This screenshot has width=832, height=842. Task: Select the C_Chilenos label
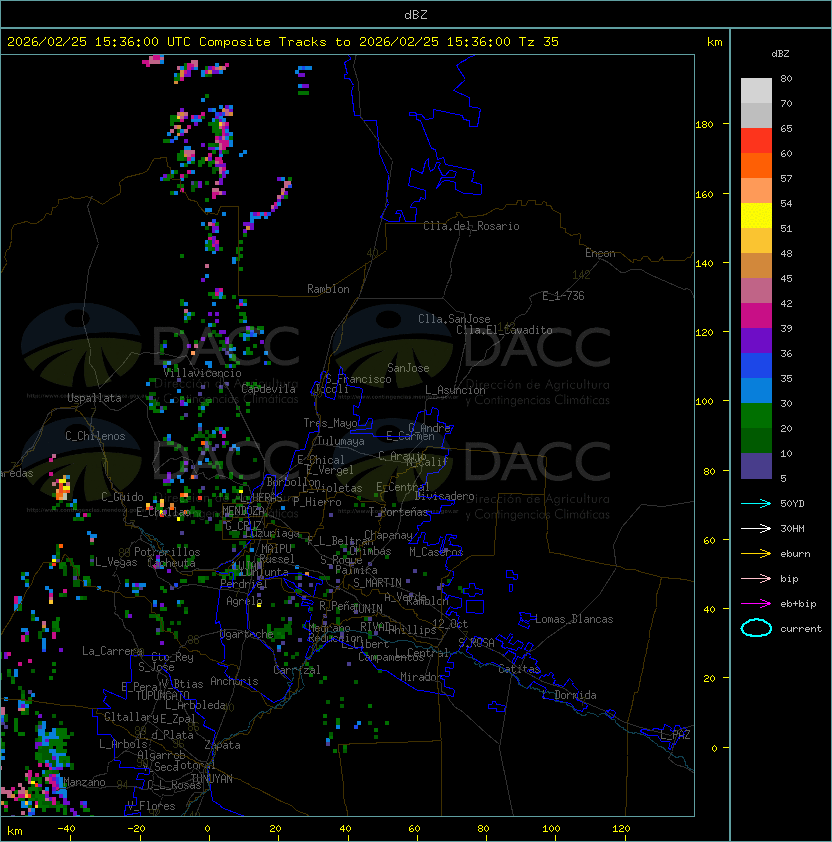click(95, 436)
